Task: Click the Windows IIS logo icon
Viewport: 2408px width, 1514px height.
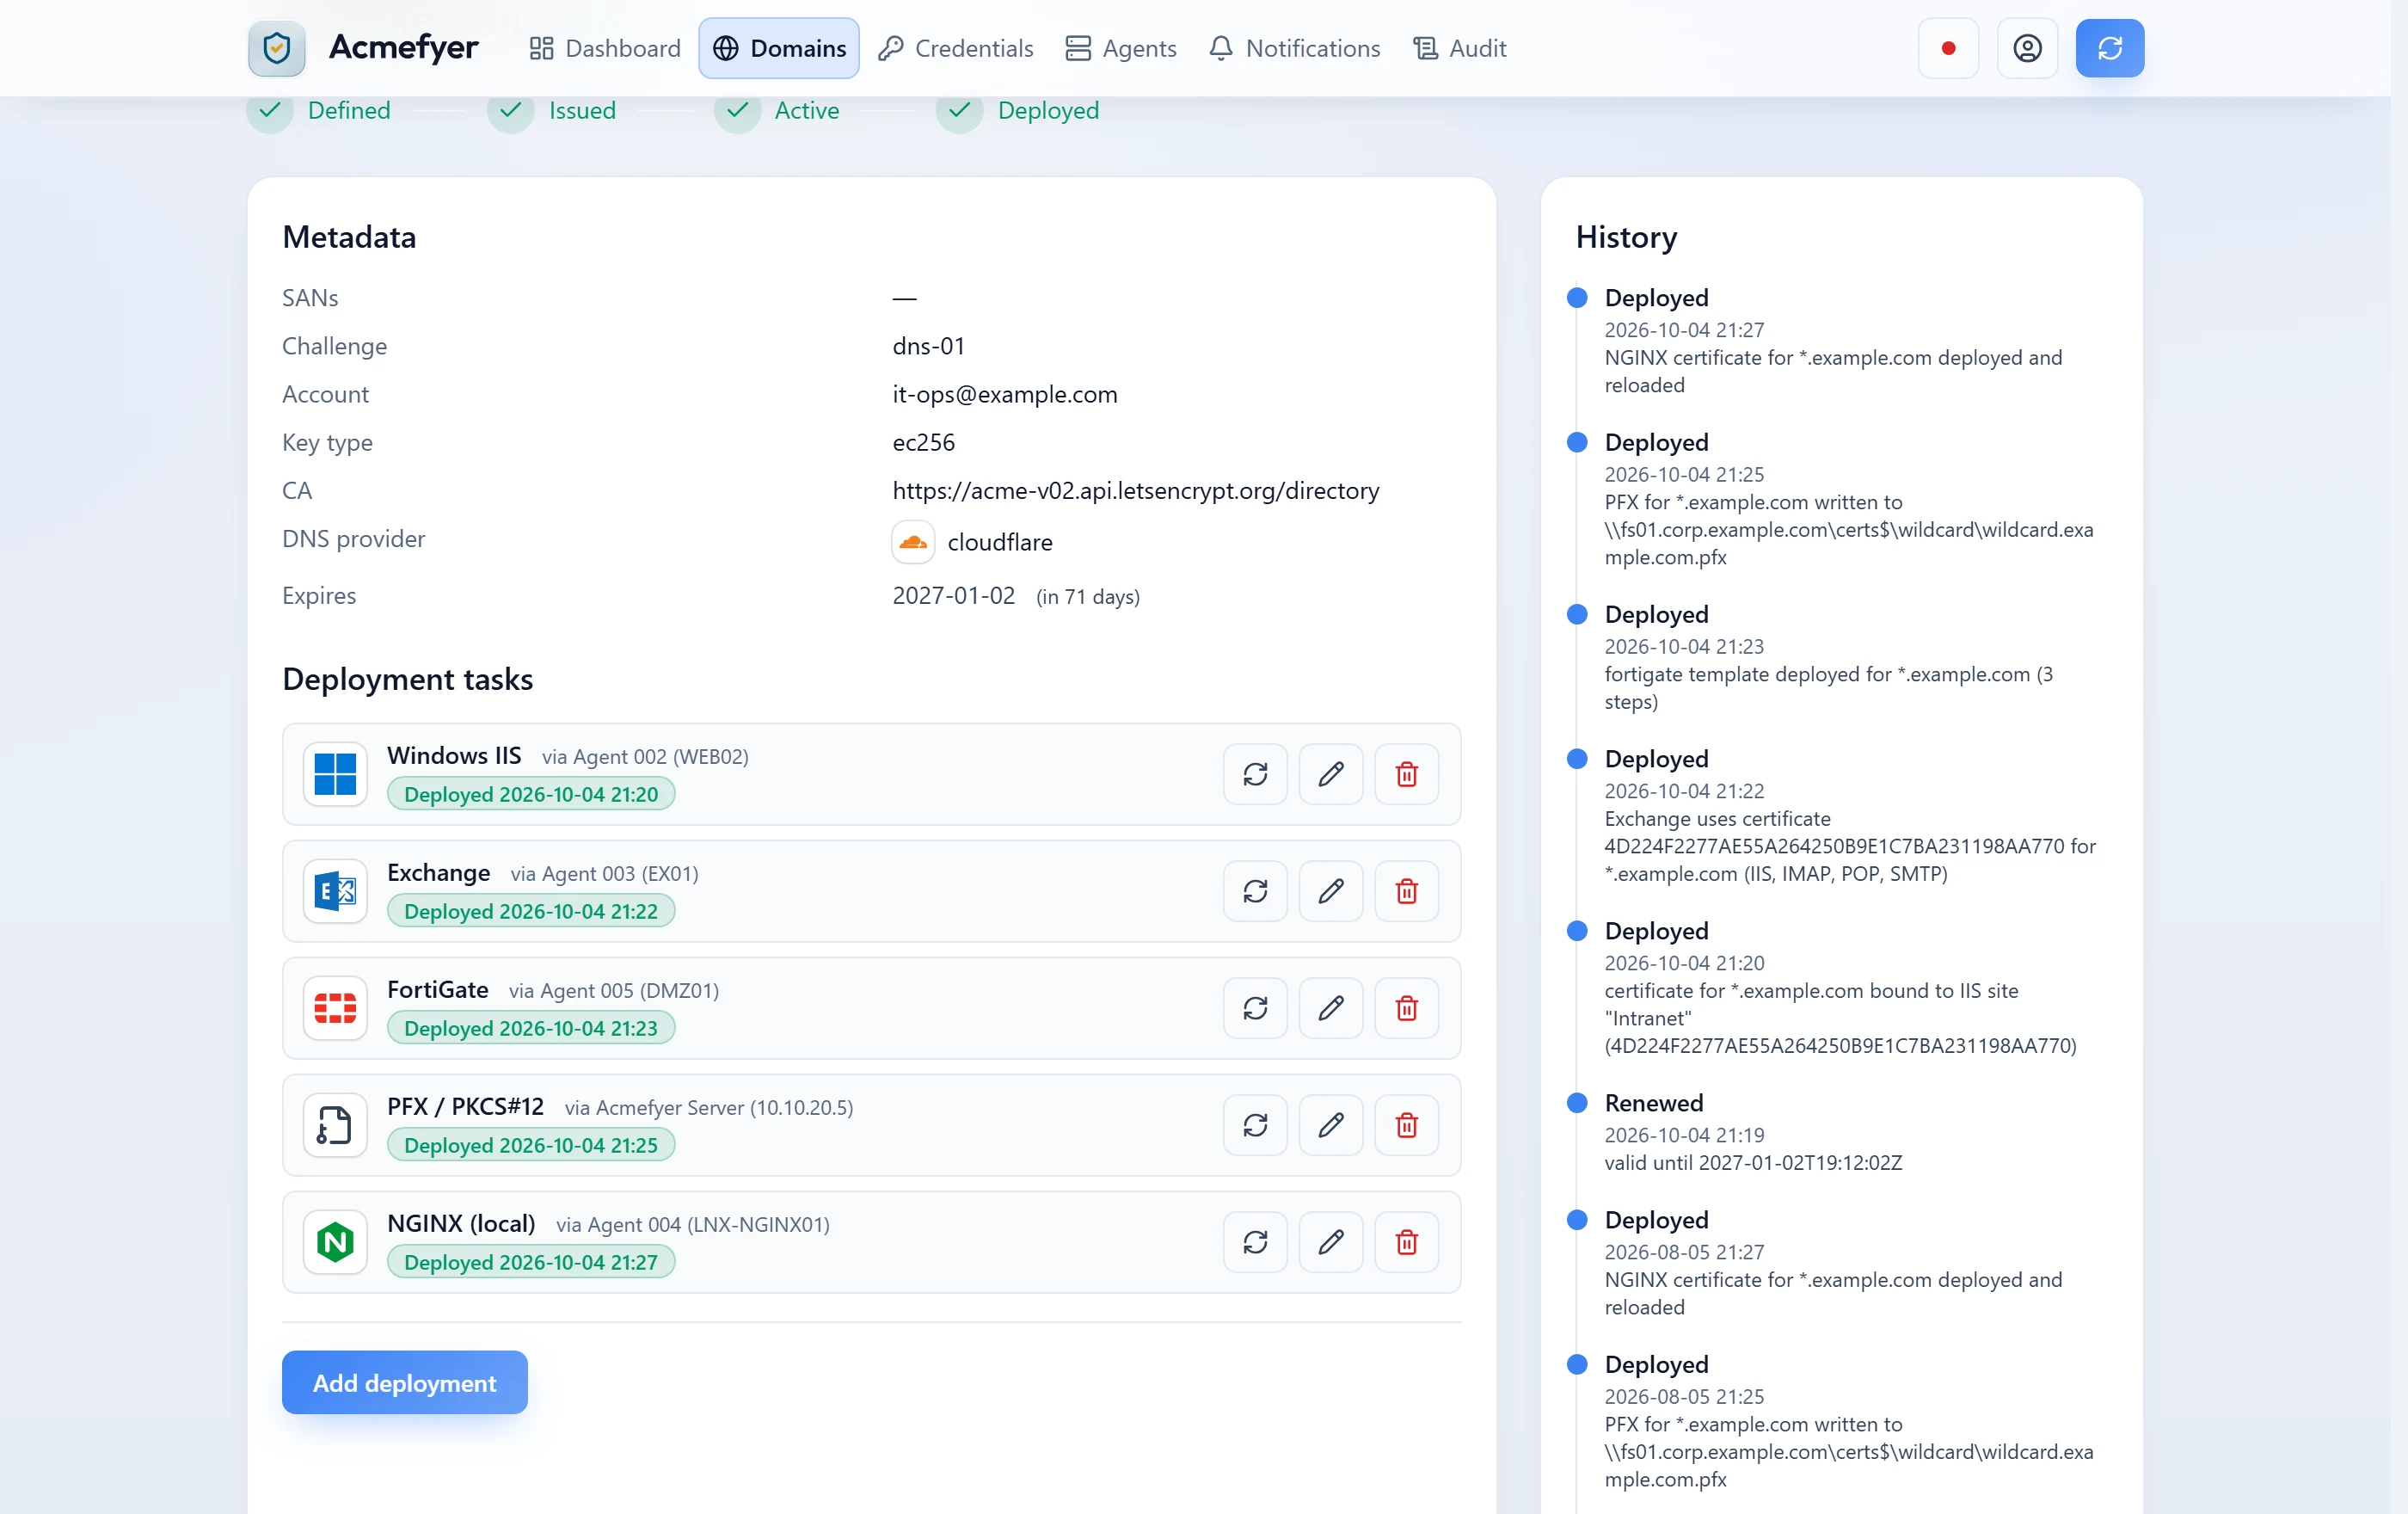Action: [x=335, y=774]
